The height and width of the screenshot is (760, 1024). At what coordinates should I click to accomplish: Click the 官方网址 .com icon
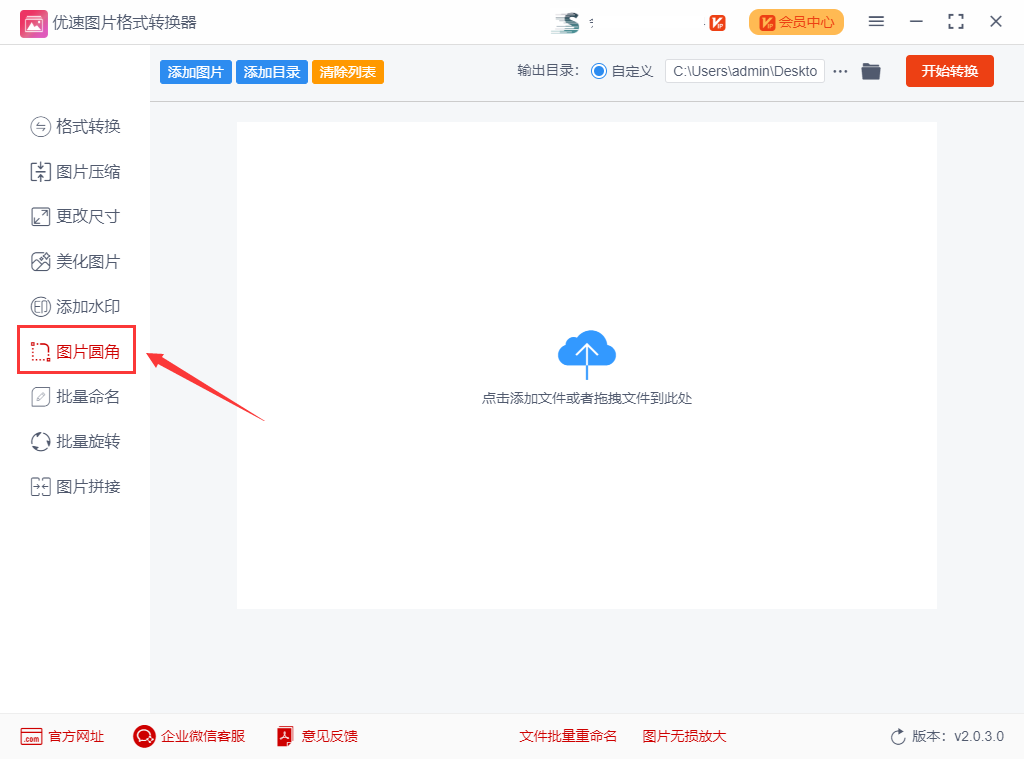point(31,736)
